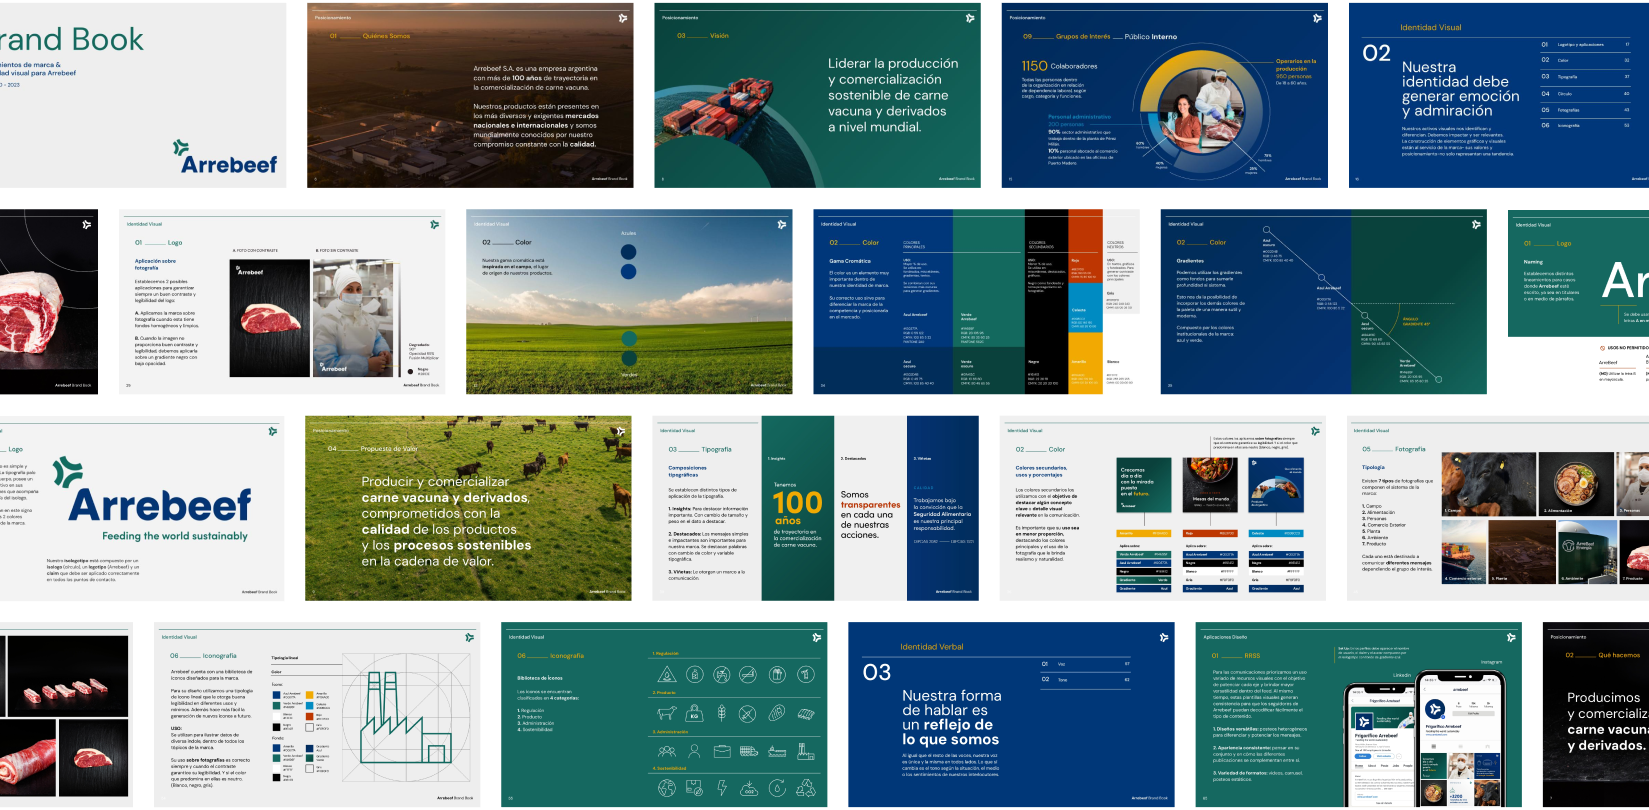Click the crossed-out syringe icon
The height and width of the screenshot is (810, 1649).
pyautogui.click(x=747, y=713)
